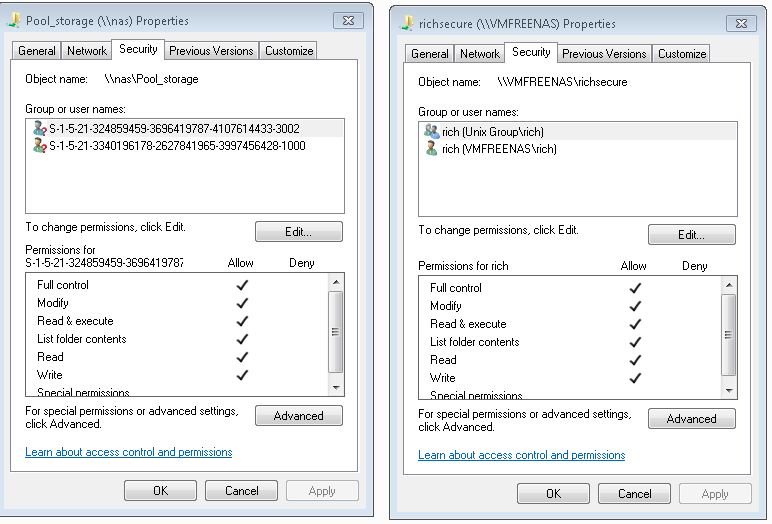Open the General tab in Pool_storage
This screenshot has height=524, width=772.
[37, 51]
